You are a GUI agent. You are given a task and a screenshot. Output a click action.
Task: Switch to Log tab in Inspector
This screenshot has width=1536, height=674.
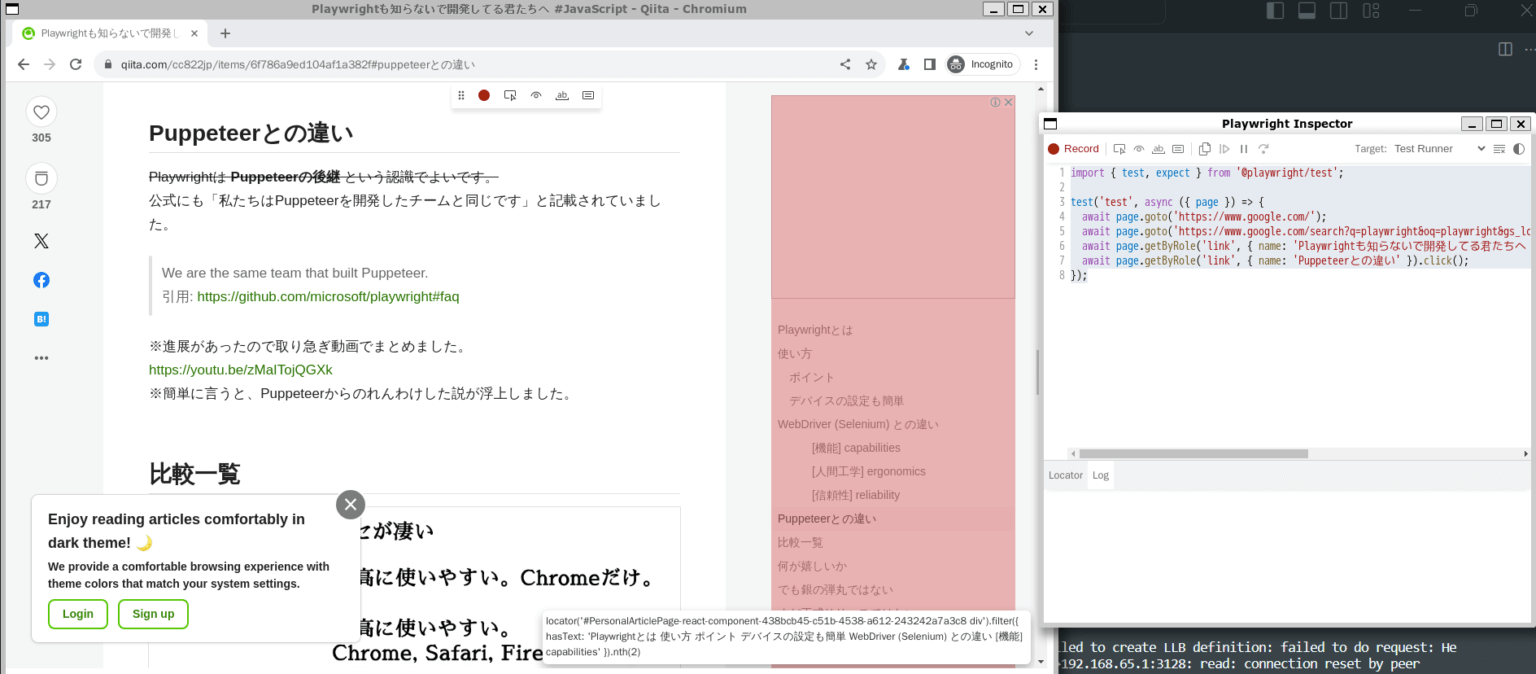click(x=1100, y=475)
